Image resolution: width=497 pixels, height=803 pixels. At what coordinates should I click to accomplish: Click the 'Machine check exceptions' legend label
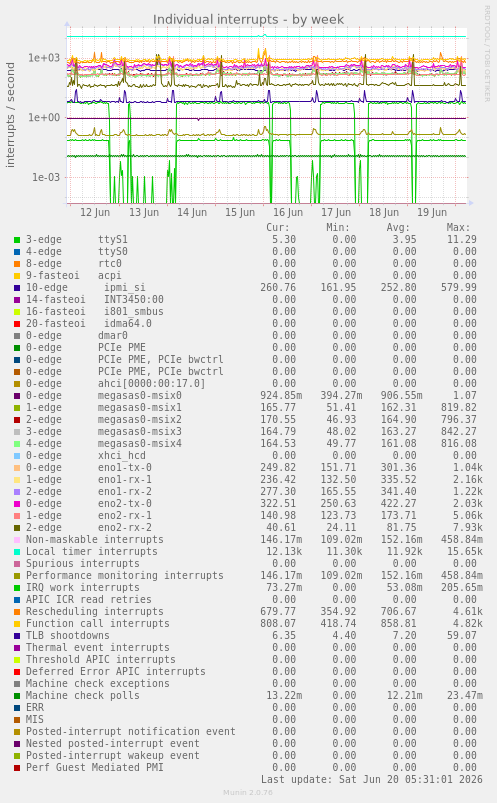[98, 684]
